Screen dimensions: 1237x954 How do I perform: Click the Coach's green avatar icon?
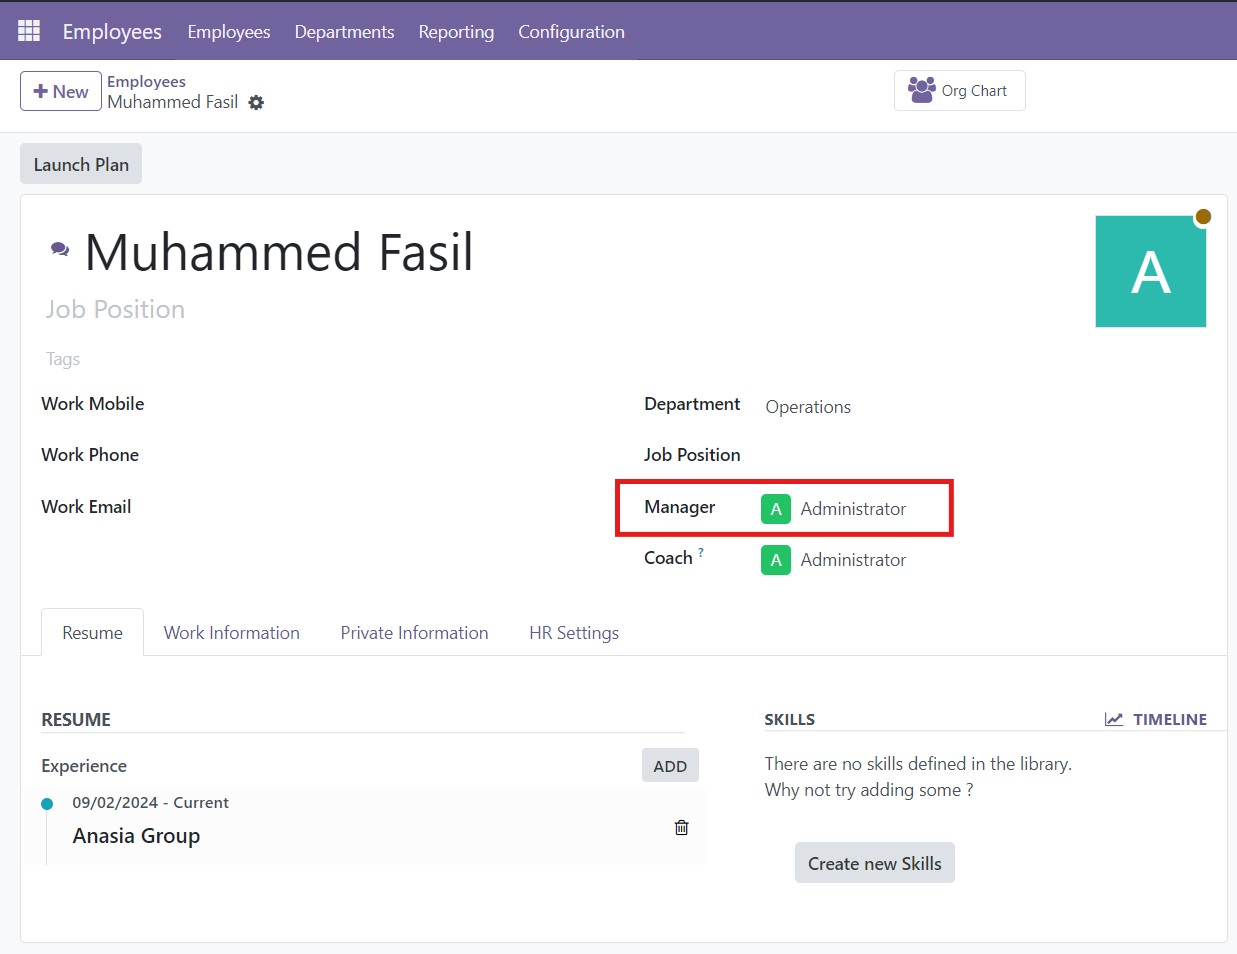[x=775, y=560]
